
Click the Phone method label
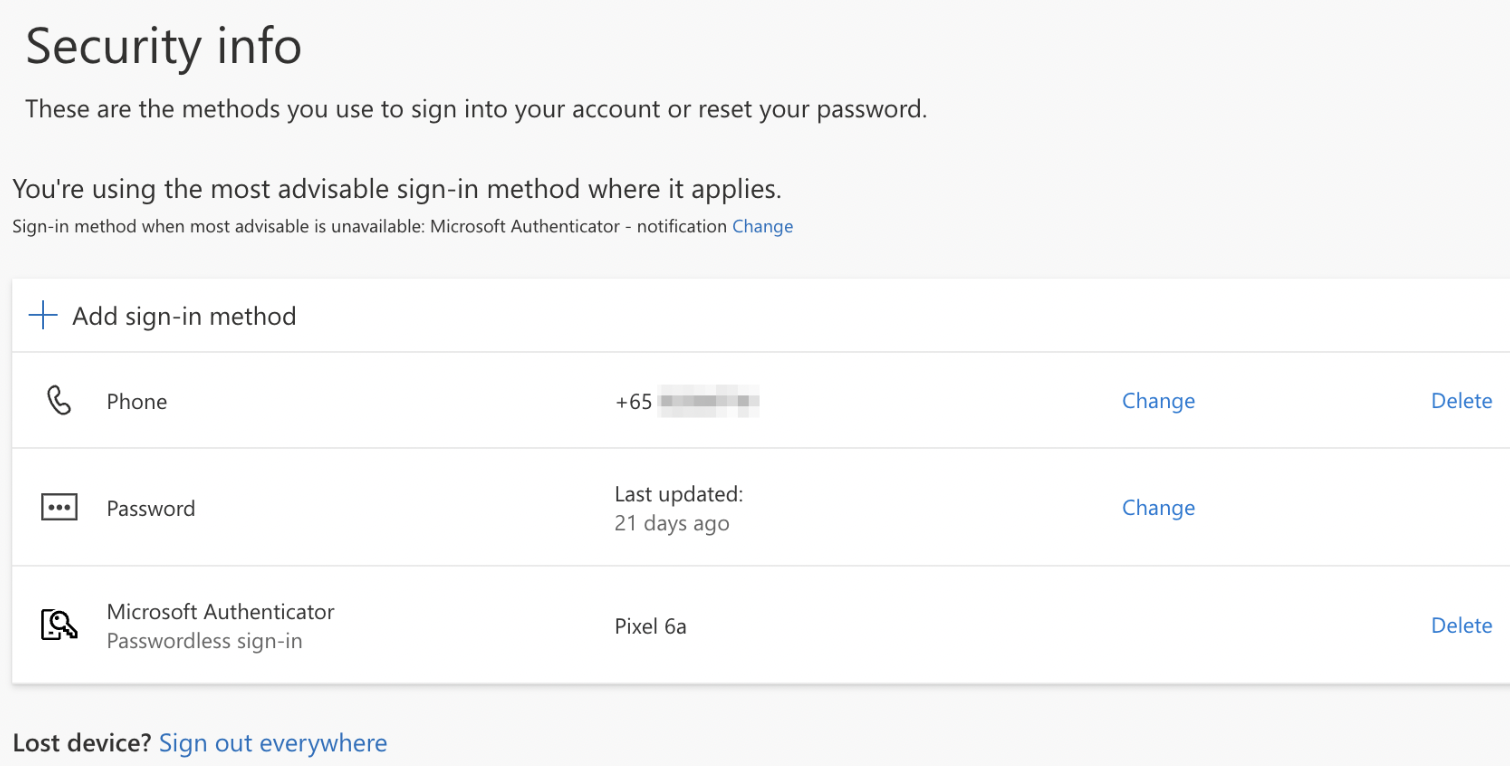click(137, 401)
